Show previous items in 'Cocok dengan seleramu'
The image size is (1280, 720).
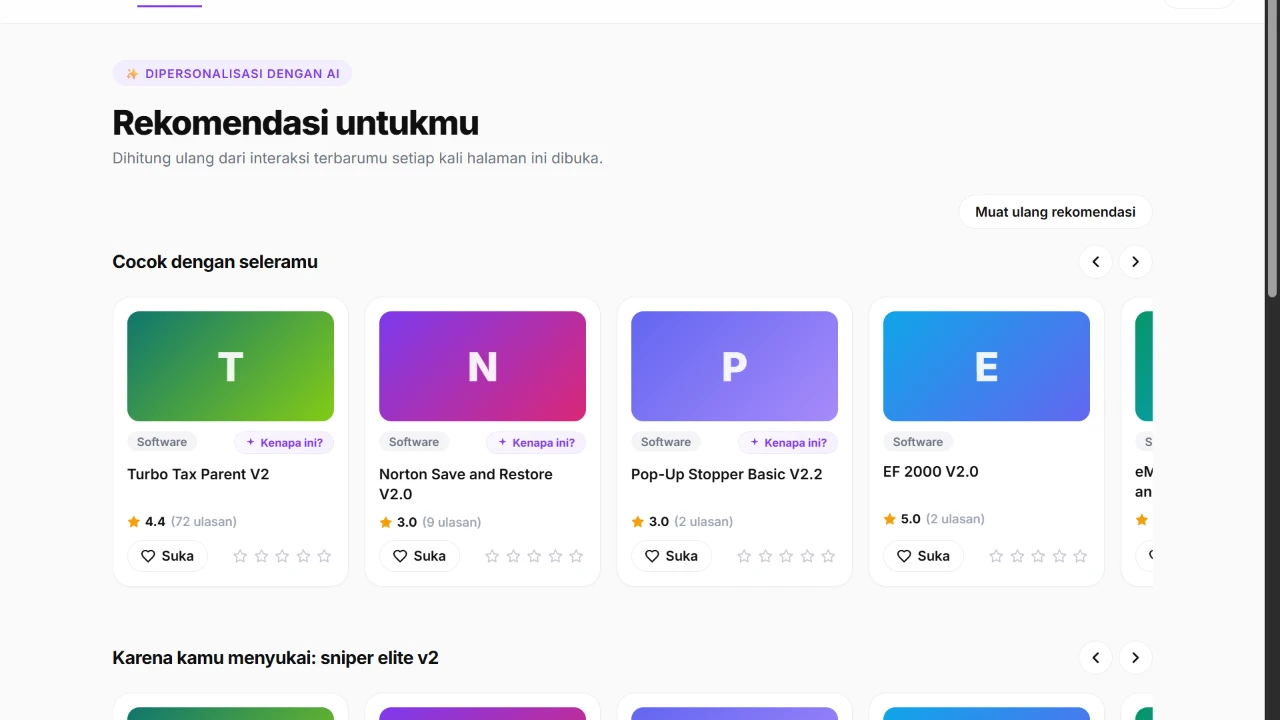pyautogui.click(x=1096, y=262)
